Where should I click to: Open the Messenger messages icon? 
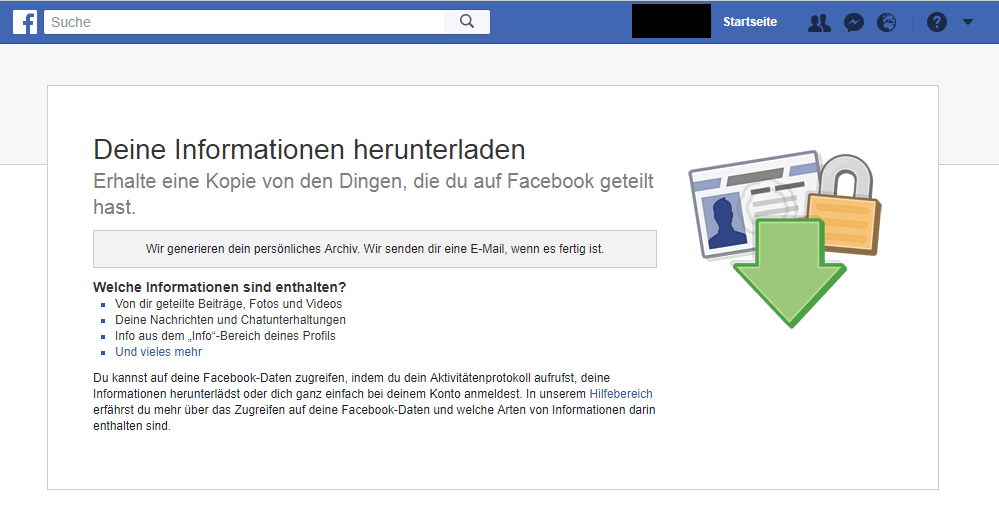tap(853, 22)
